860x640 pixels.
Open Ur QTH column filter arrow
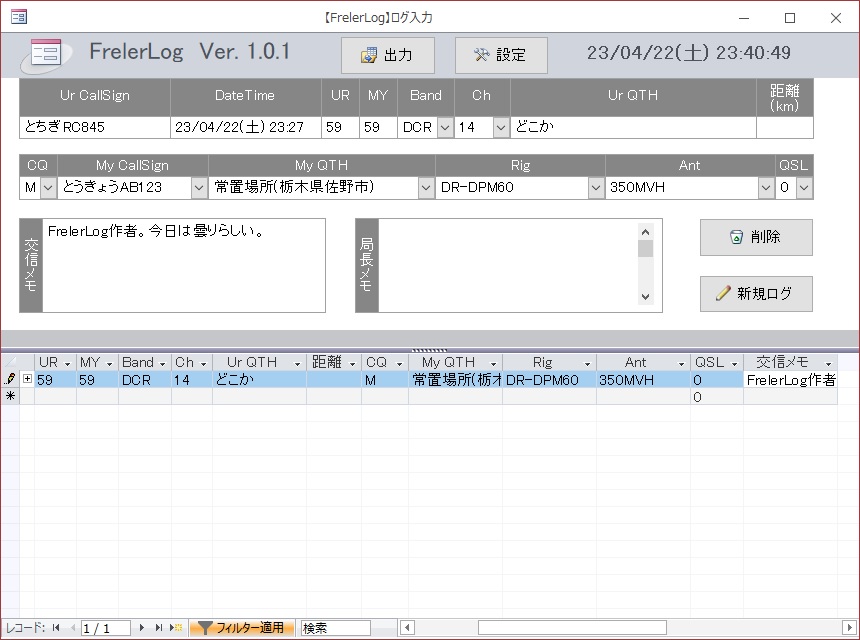click(x=297, y=364)
